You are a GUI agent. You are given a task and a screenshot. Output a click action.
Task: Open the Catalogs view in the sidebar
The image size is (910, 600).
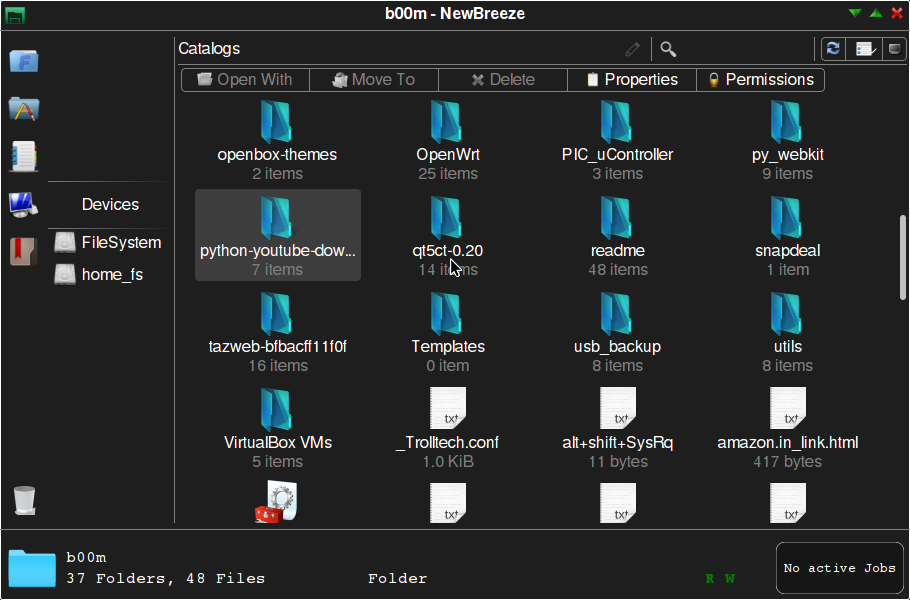pyautogui.click(x=24, y=156)
